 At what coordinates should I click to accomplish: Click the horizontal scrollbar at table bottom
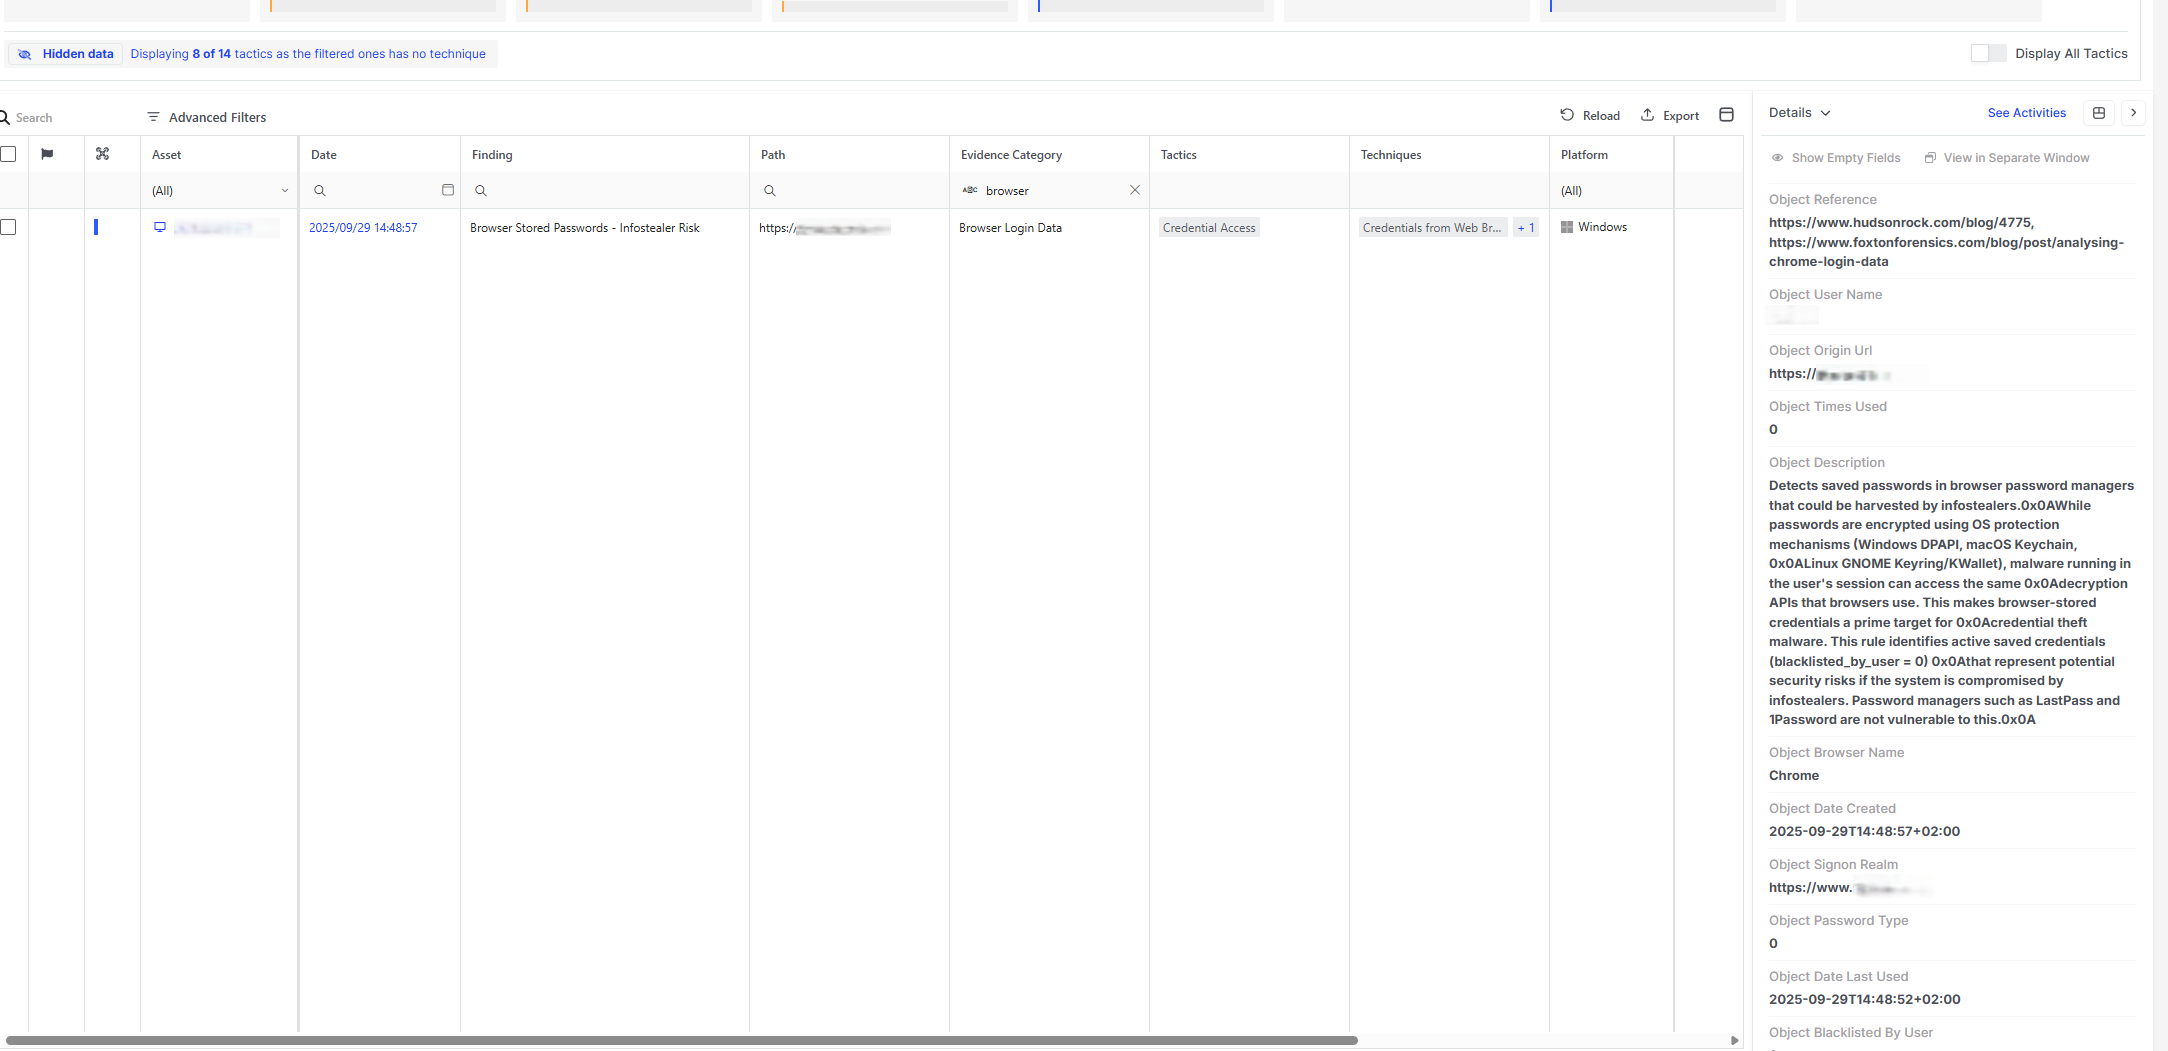[680, 1040]
